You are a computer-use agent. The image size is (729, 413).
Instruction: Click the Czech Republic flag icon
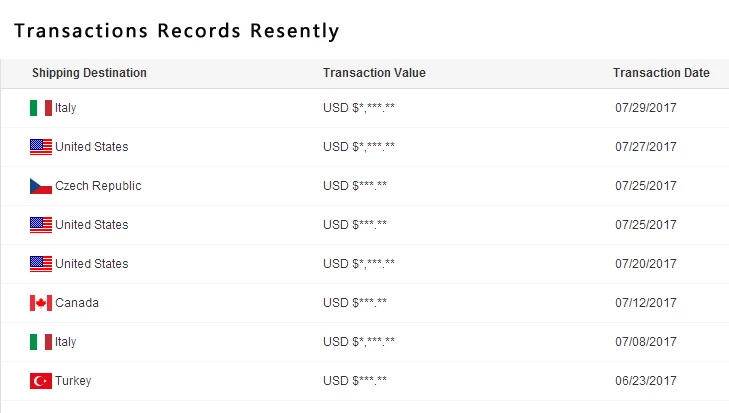click(x=41, y=186)
